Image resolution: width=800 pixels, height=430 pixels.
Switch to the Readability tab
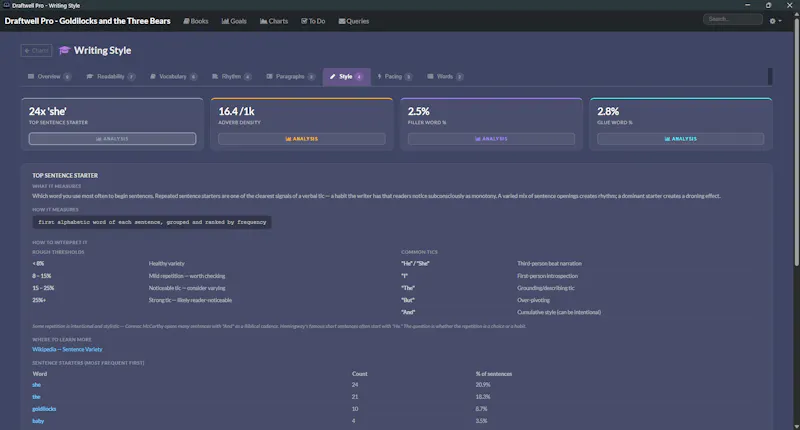click(111, 77)
